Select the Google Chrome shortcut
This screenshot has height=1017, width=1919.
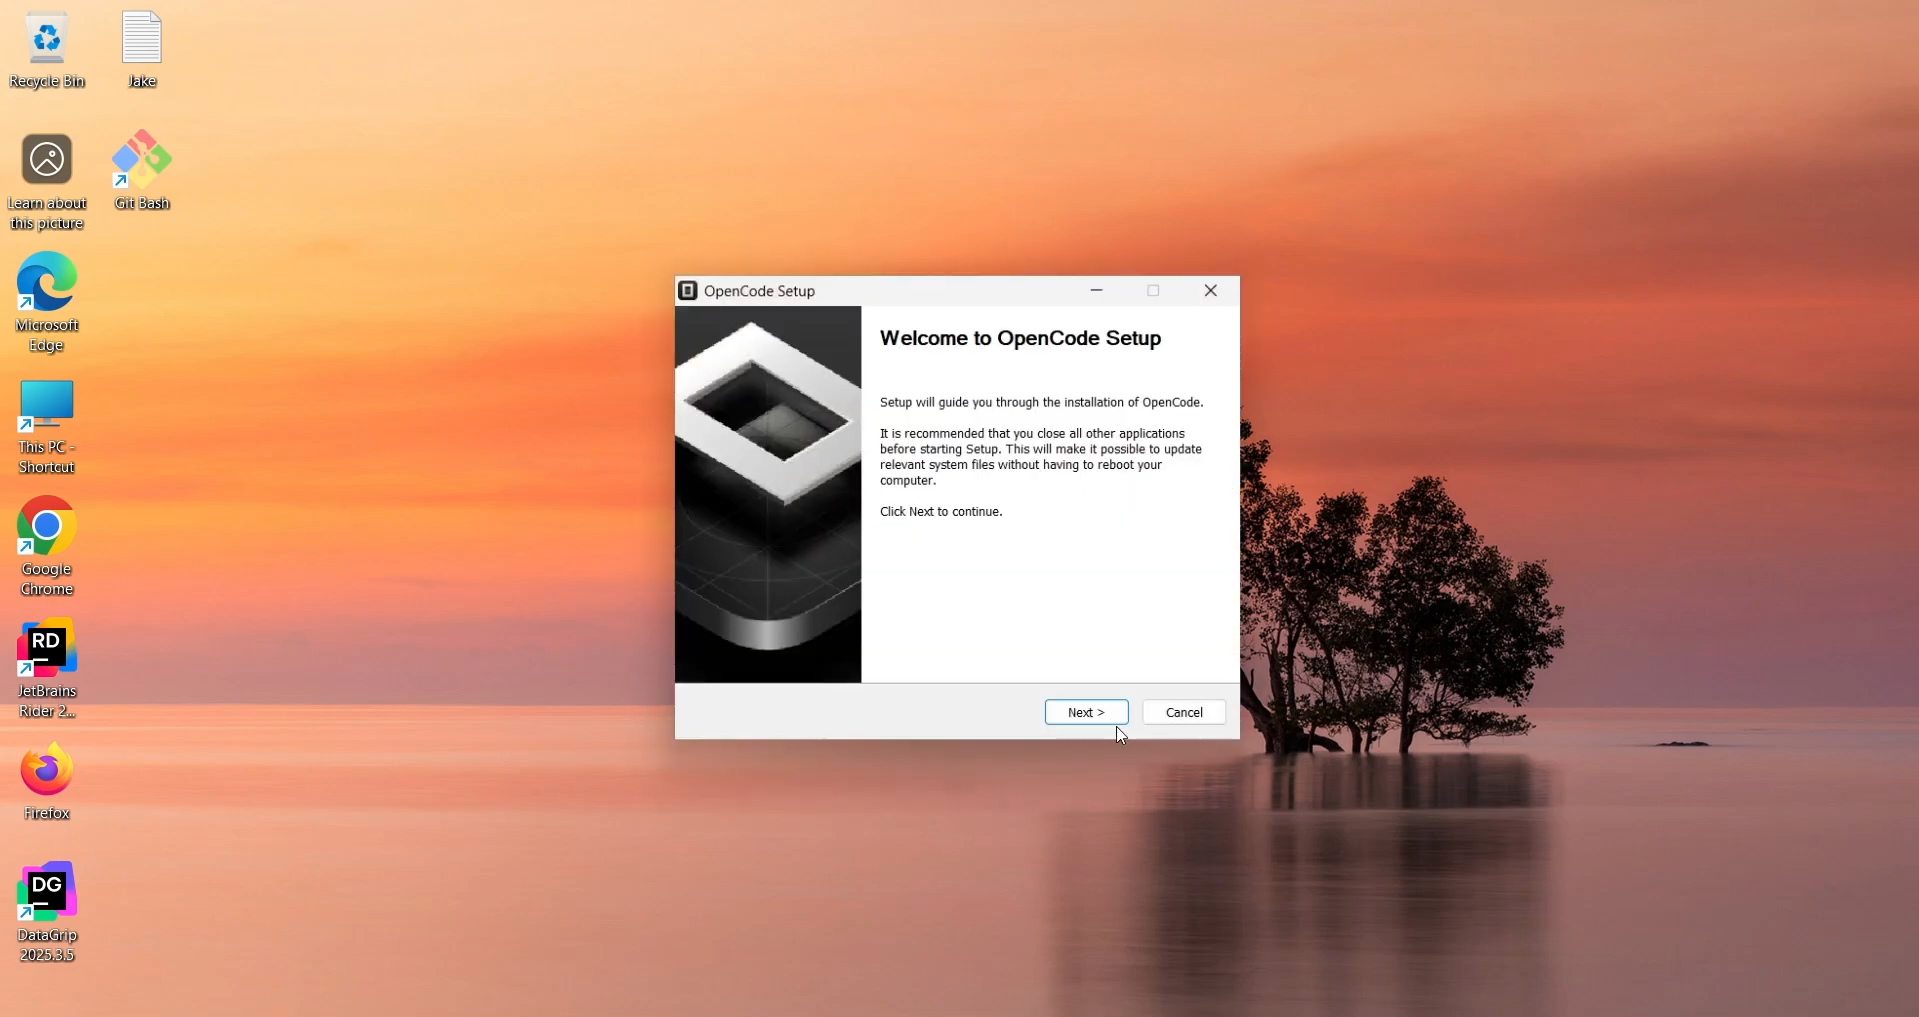(x=47, y=546)
